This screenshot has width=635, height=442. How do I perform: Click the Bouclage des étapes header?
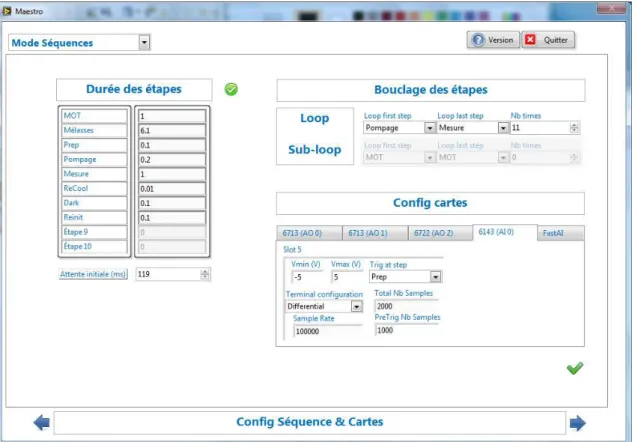431,90
